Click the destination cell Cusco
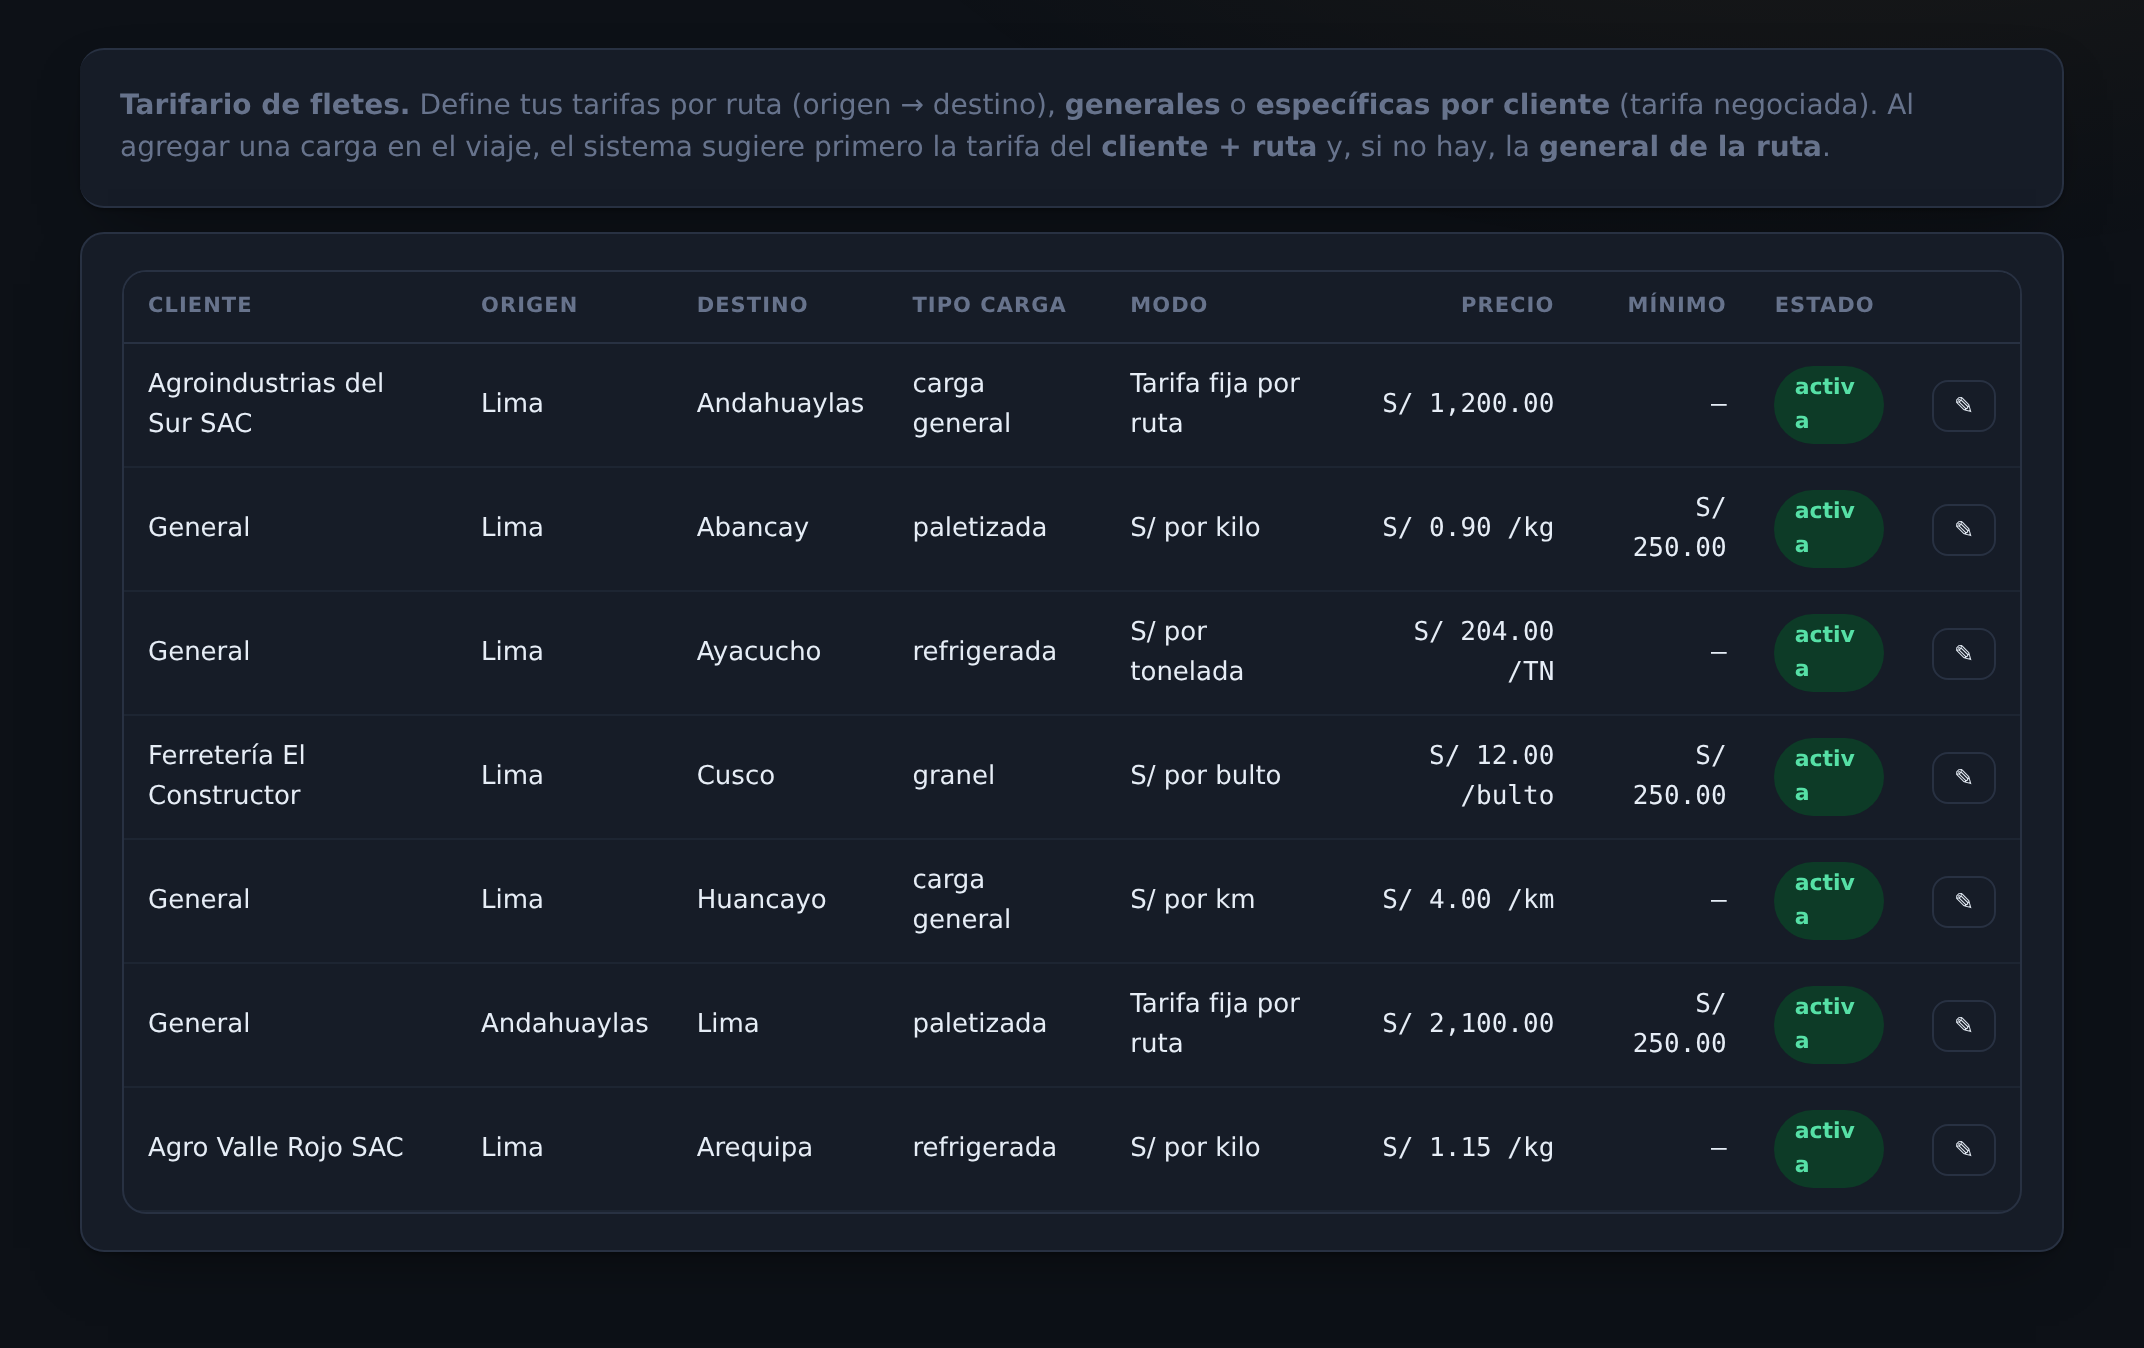 [735, 775]
